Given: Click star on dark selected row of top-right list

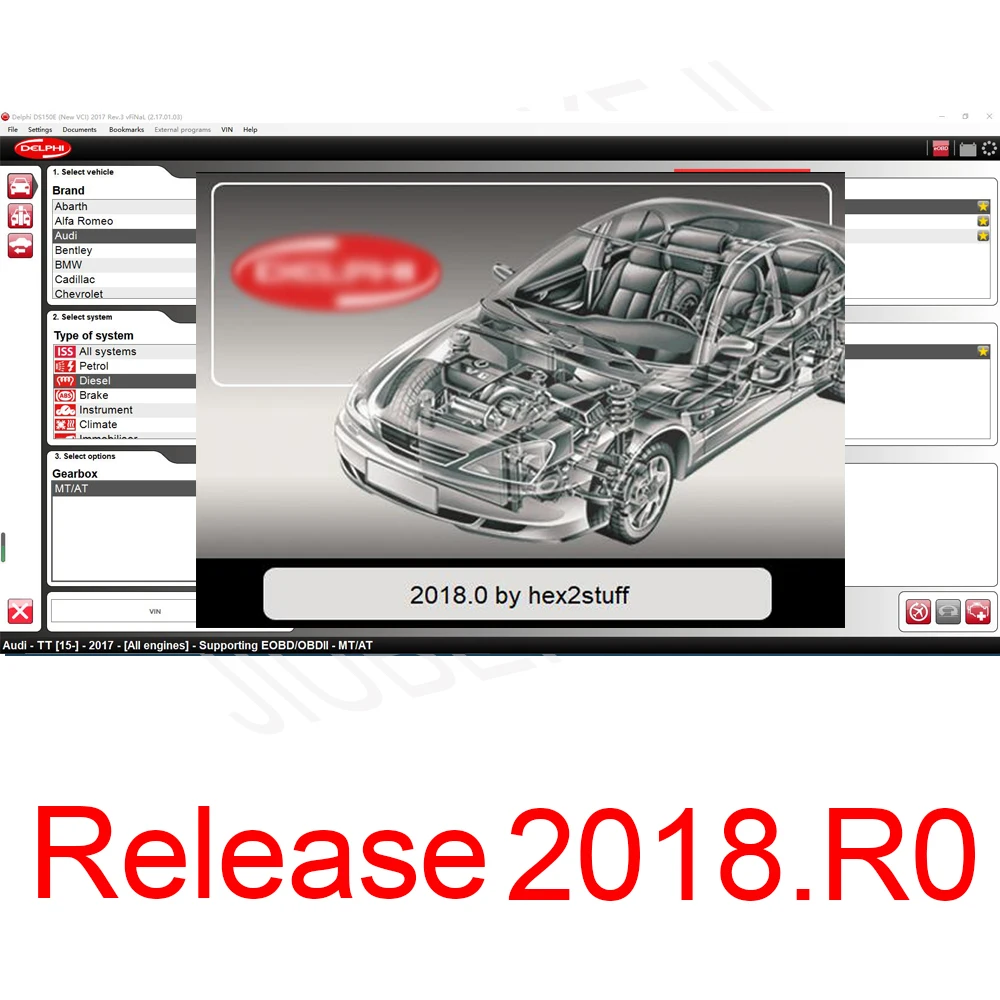Looking at the screenshot, I should coord(983,206).
